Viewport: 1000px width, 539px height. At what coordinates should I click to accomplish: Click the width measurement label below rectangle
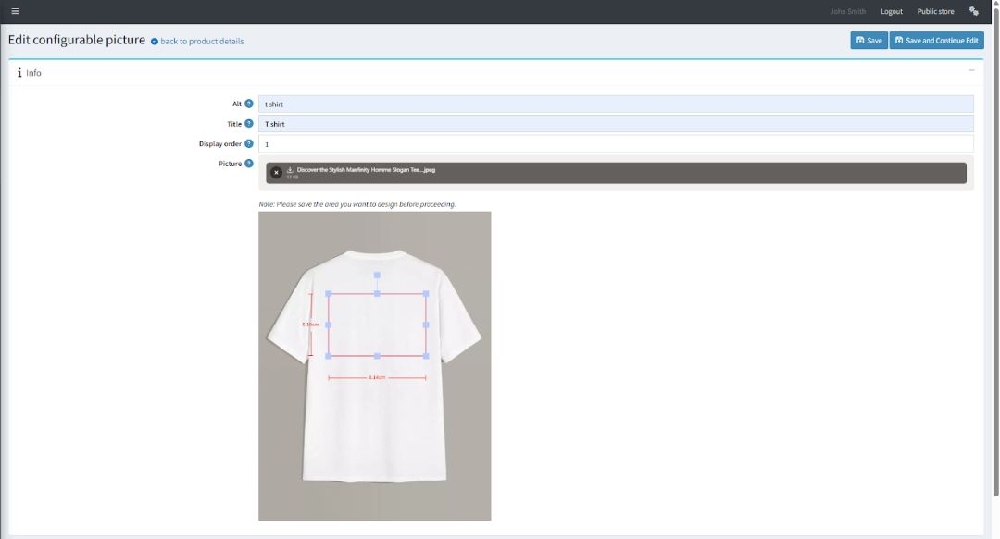point(377,378)
